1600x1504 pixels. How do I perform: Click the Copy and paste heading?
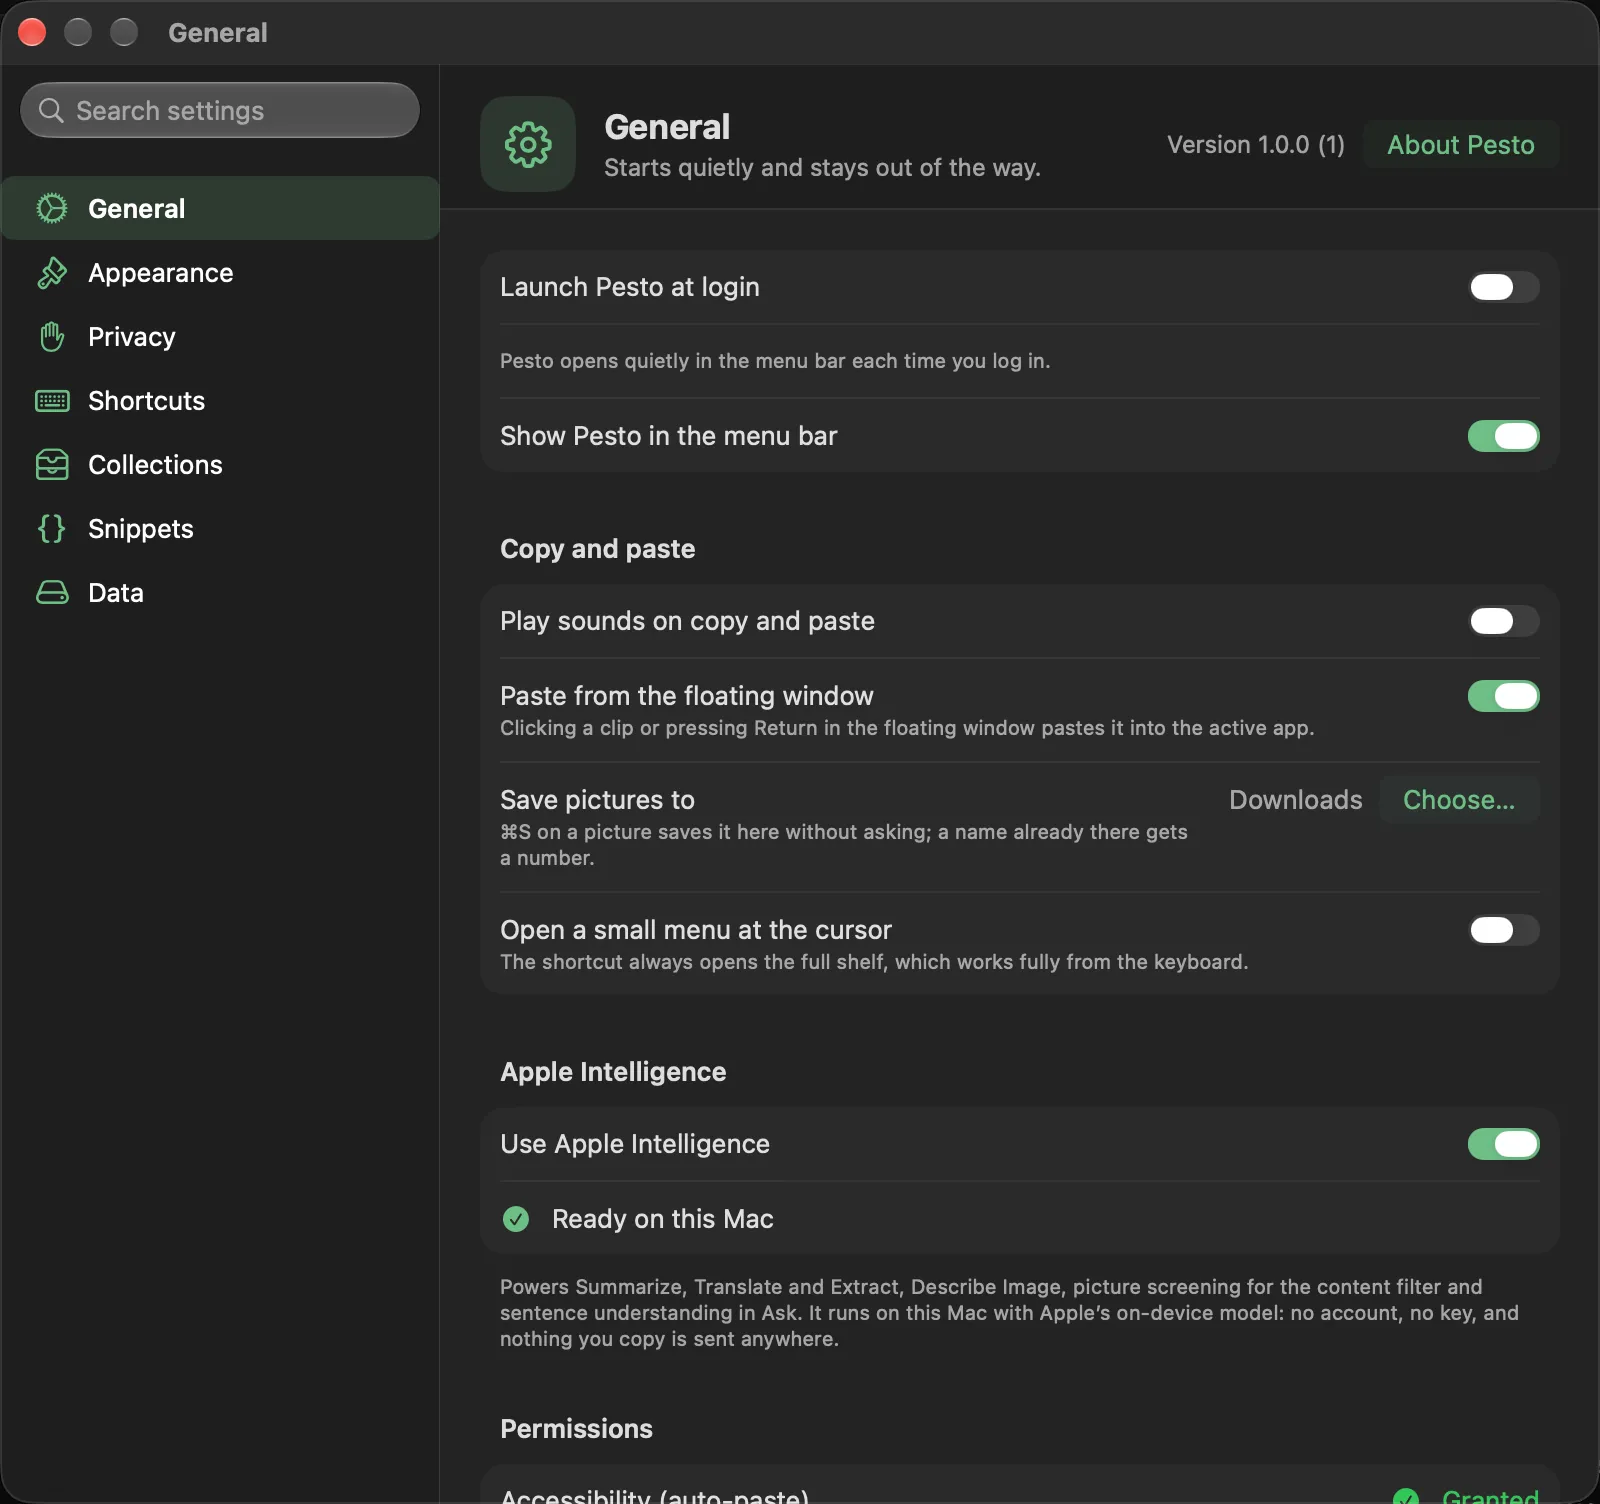598,549
